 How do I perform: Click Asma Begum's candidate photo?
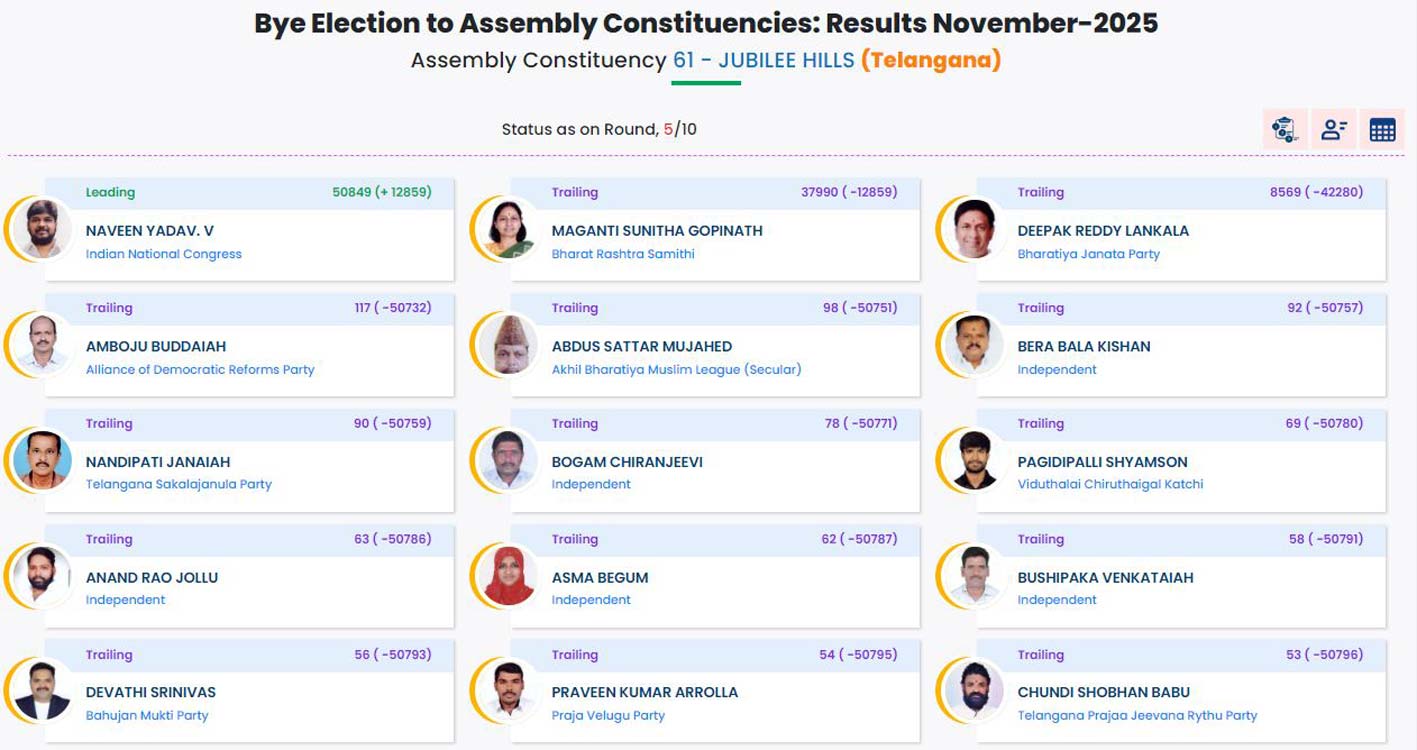pyautogui.click(x=504, y=575)
